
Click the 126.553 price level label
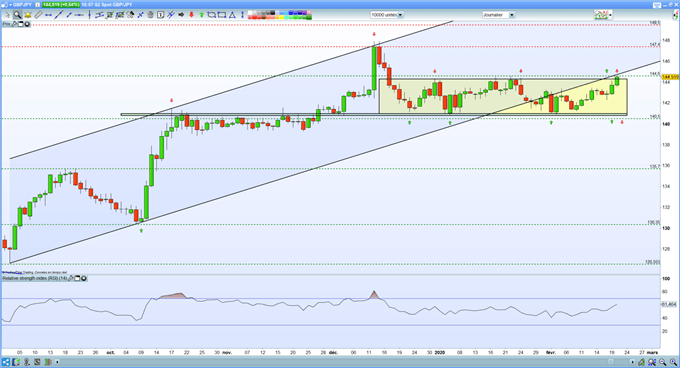[x=653, y=262]
